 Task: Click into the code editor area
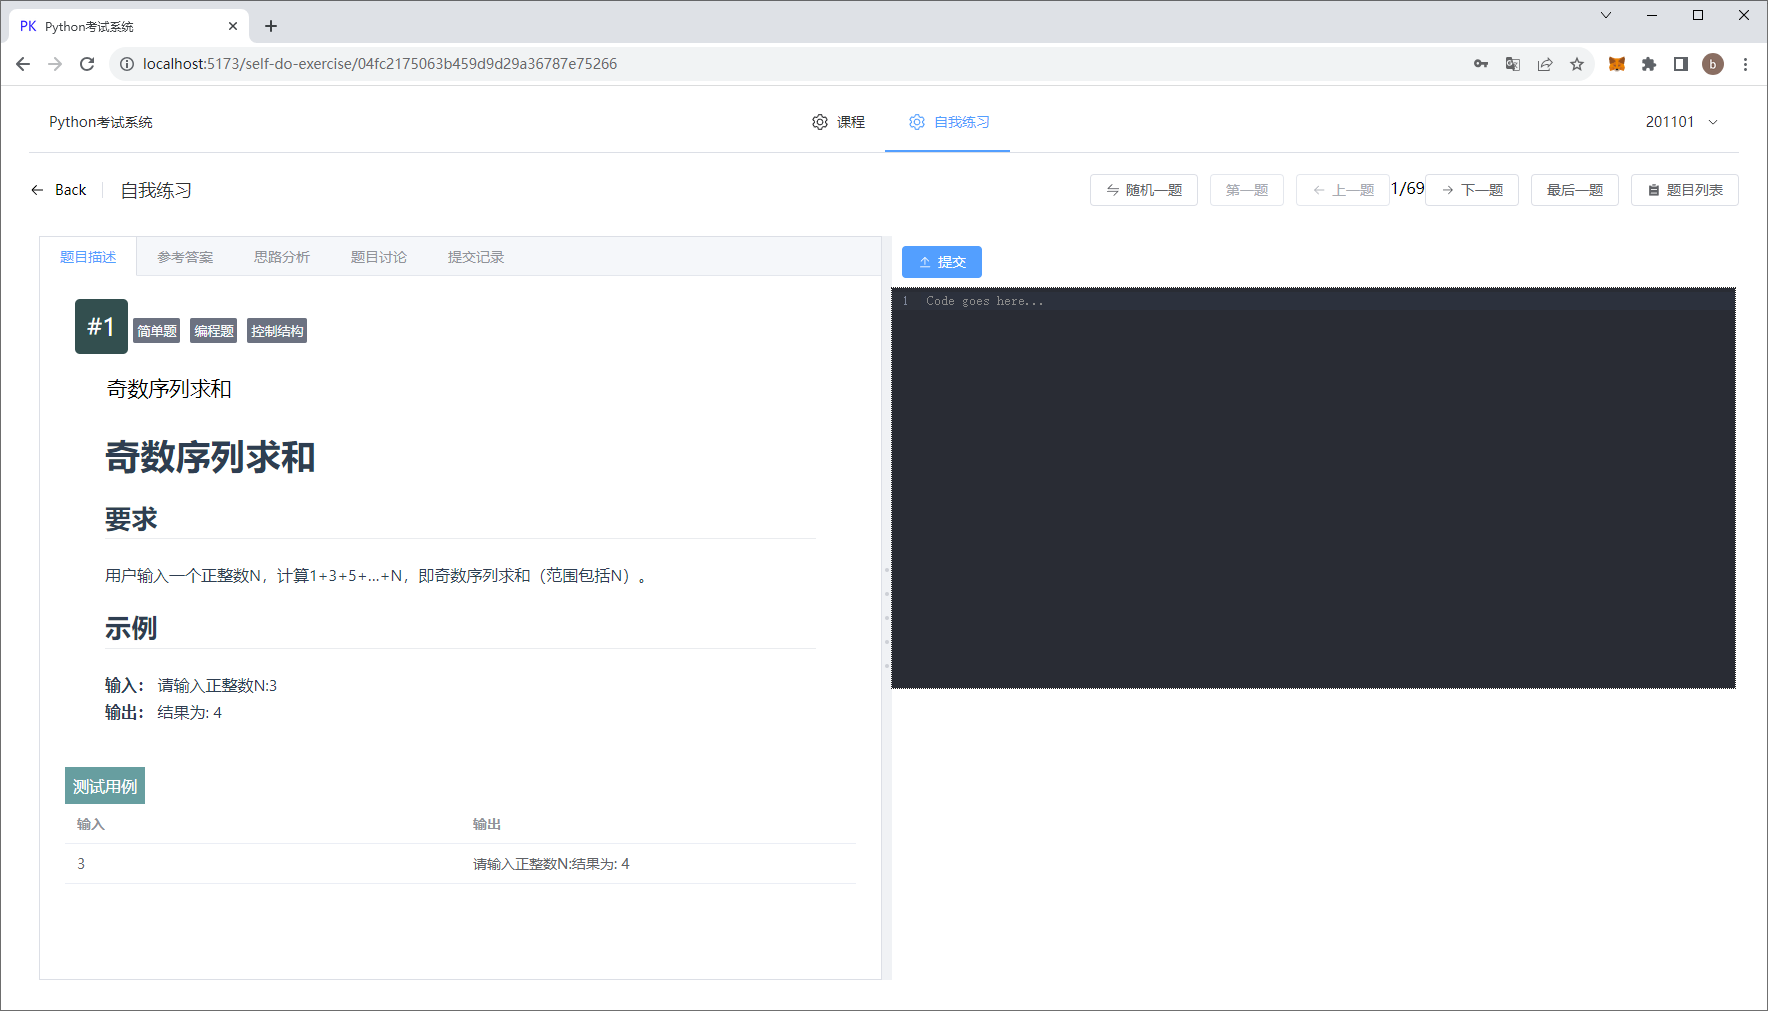coord(1313,488)
